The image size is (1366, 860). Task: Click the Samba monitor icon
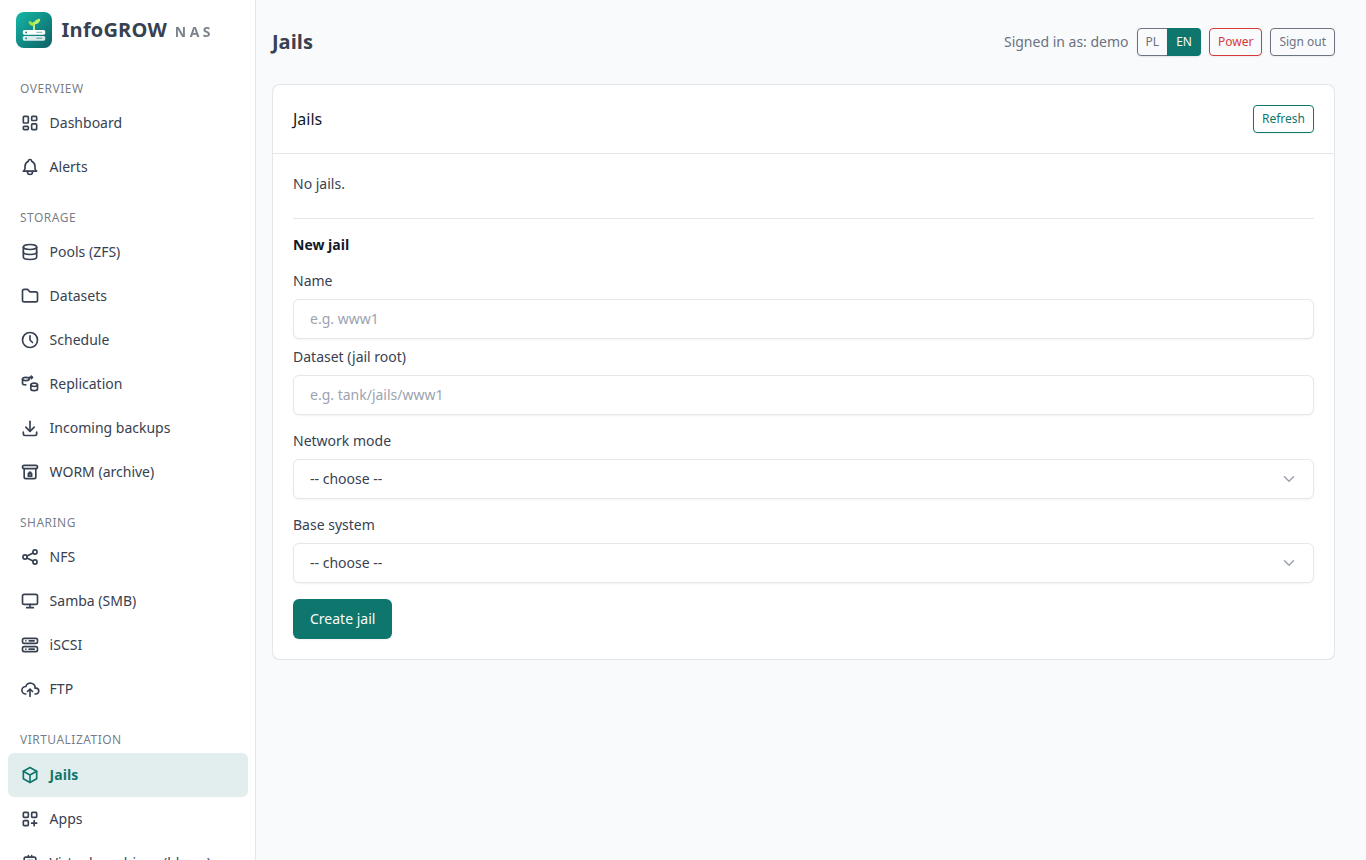click(30, 601)
